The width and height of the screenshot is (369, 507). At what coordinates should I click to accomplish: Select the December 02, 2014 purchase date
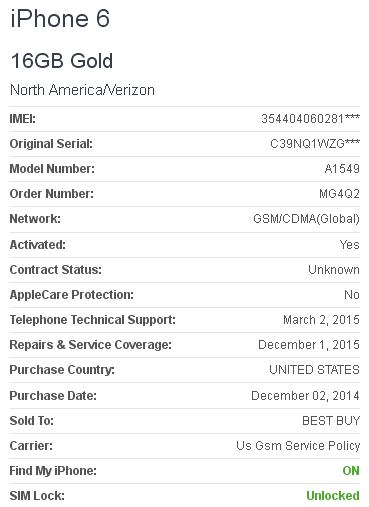tap(305, 396)
